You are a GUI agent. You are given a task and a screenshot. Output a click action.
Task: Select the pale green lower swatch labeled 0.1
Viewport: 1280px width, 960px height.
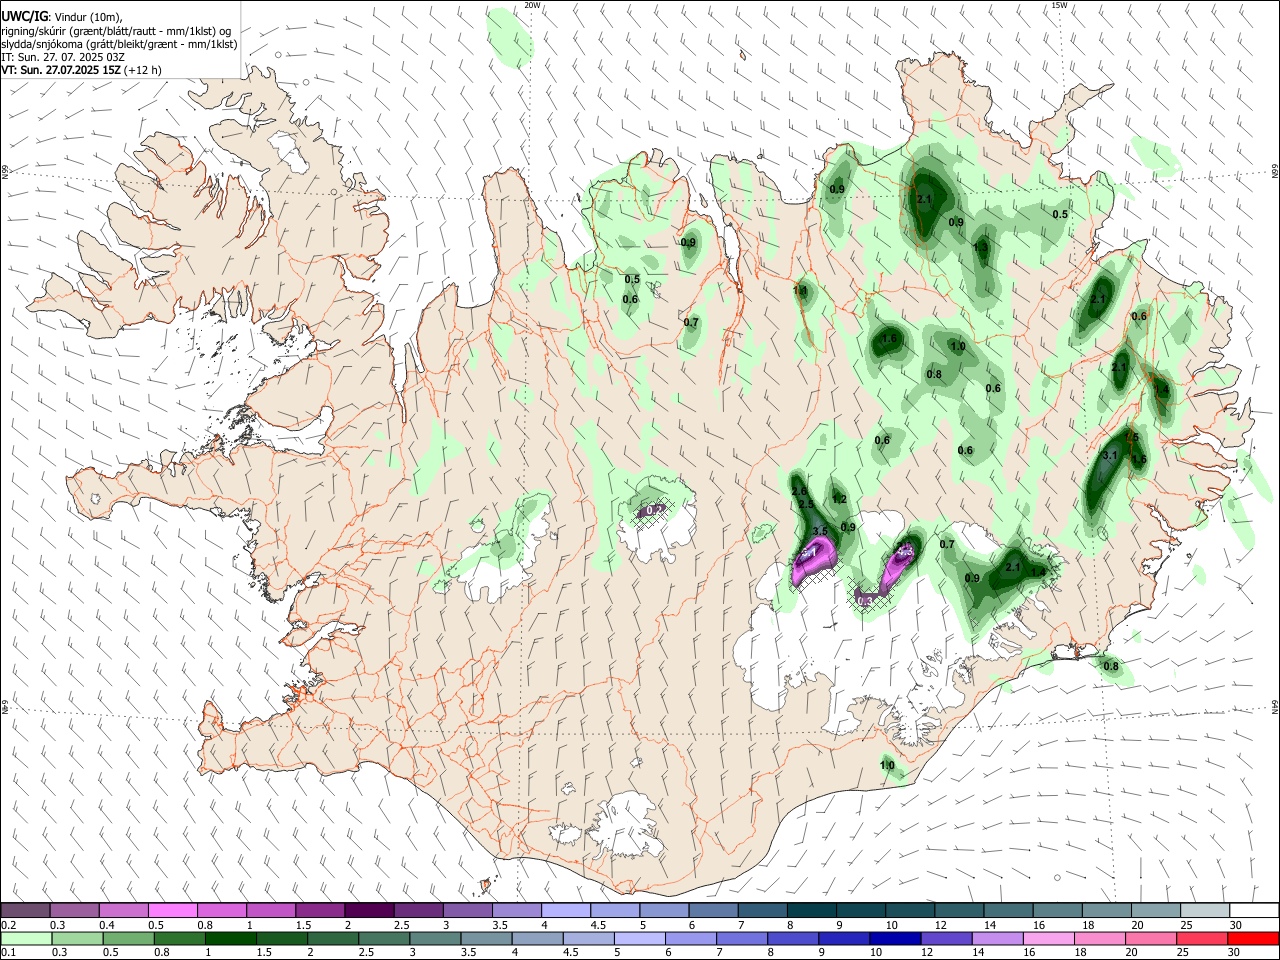pyautogui.click(x=26, y=938)
